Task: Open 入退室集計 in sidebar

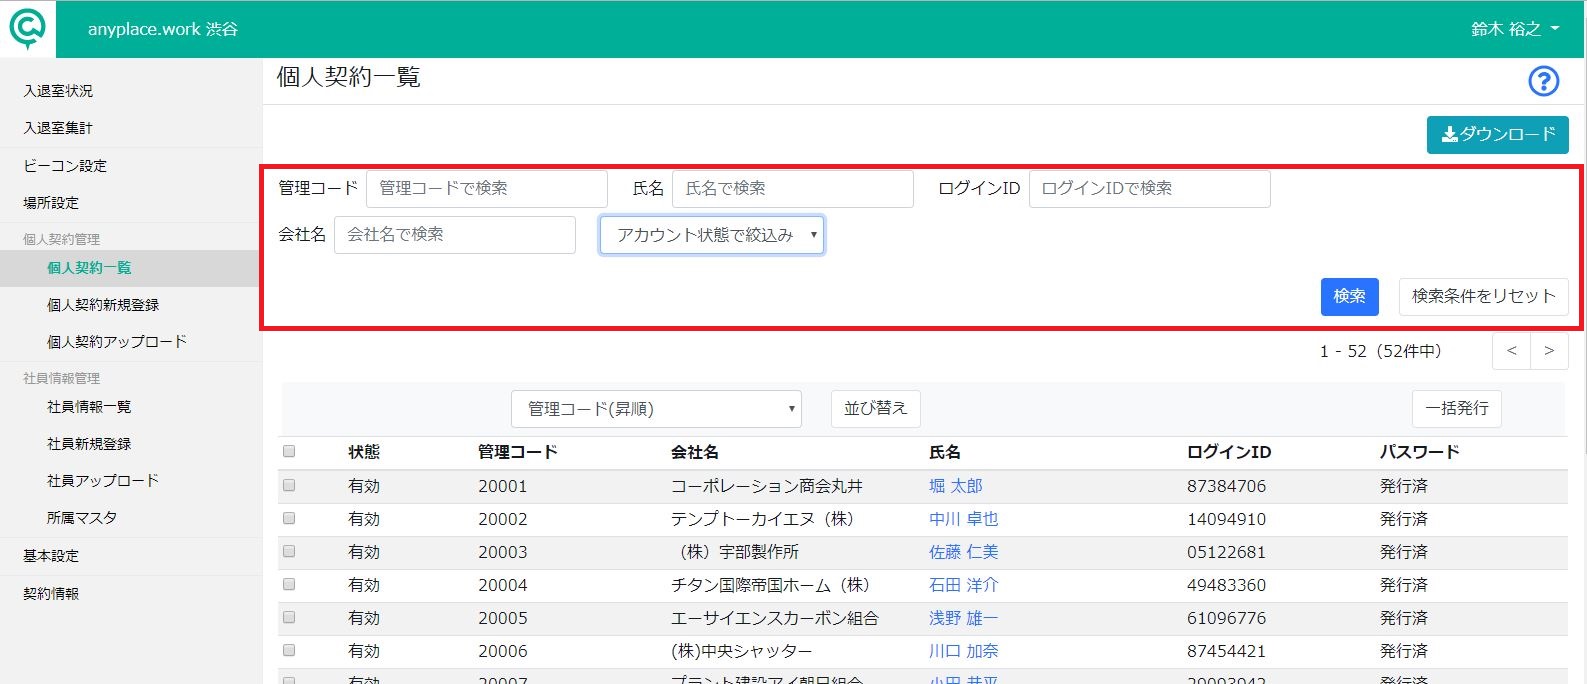Action: point(58,128)
